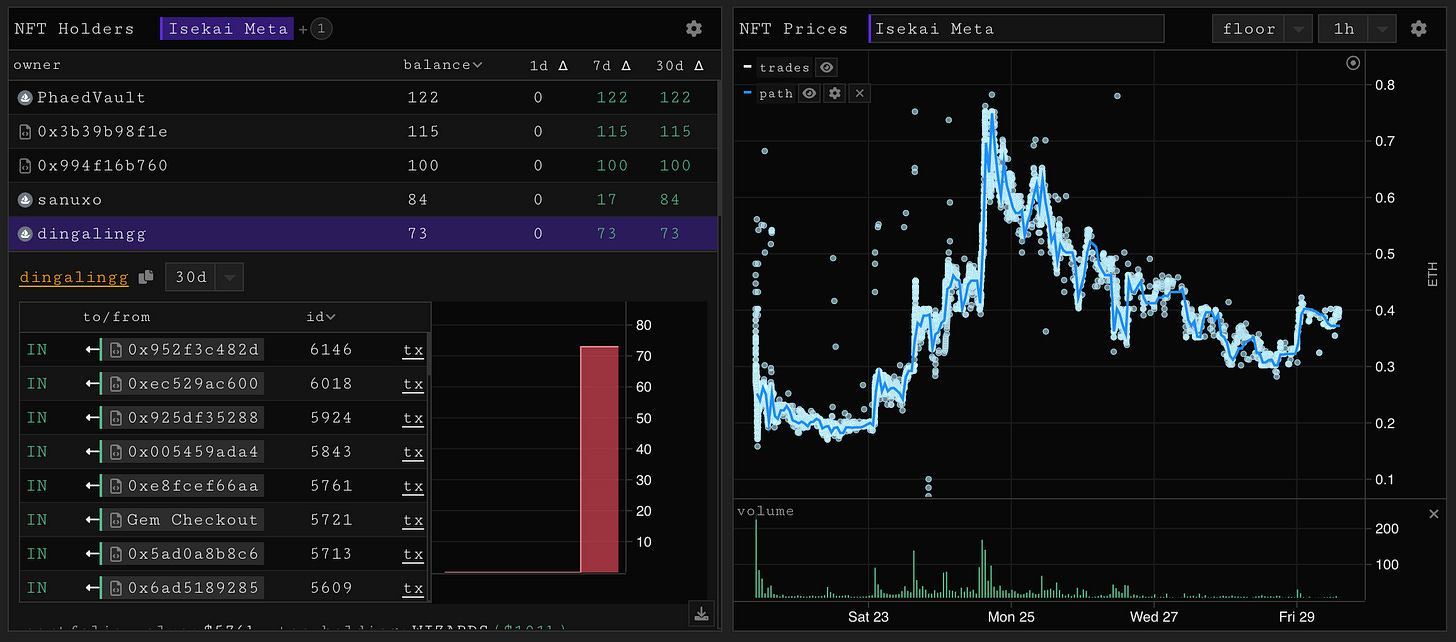Click the file icon beside 0x925df35288
This screenshot has width=1456, height=642.
(x=116, y=418)
